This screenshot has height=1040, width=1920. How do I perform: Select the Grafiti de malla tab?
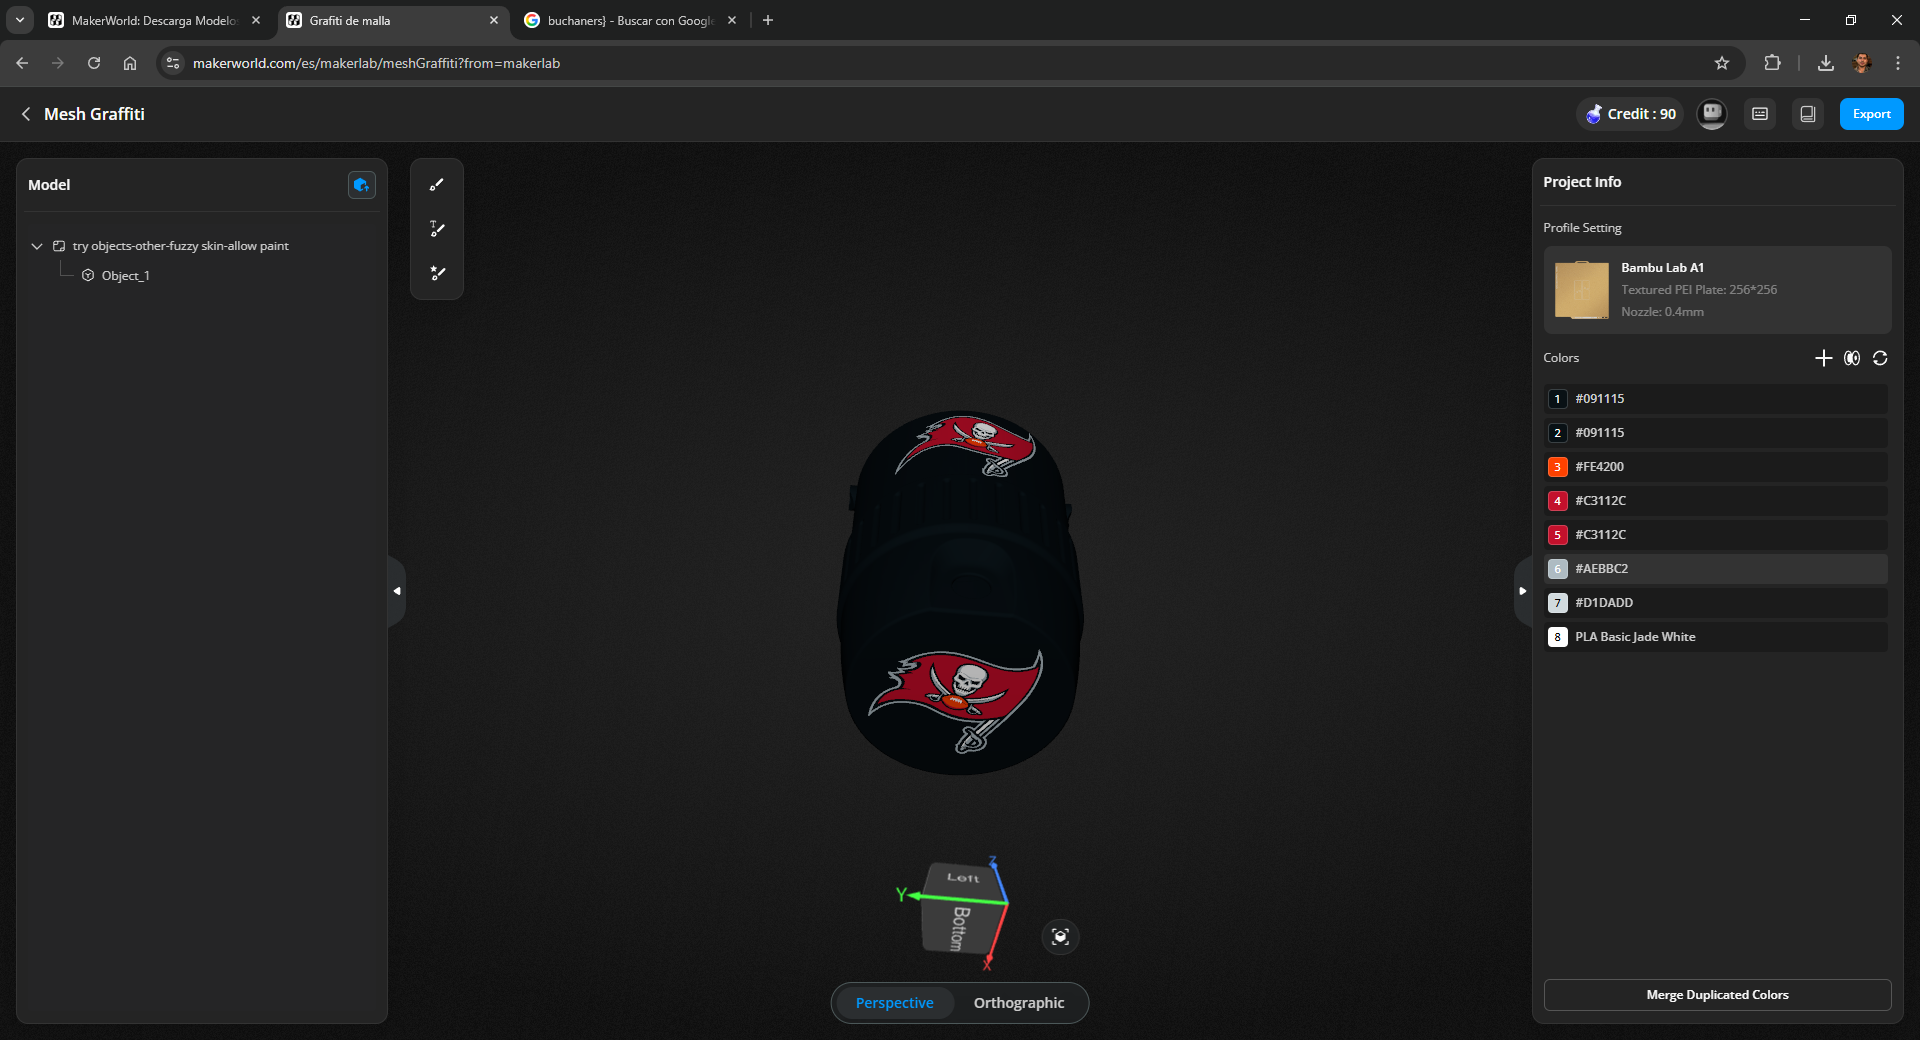pos(392,20)
